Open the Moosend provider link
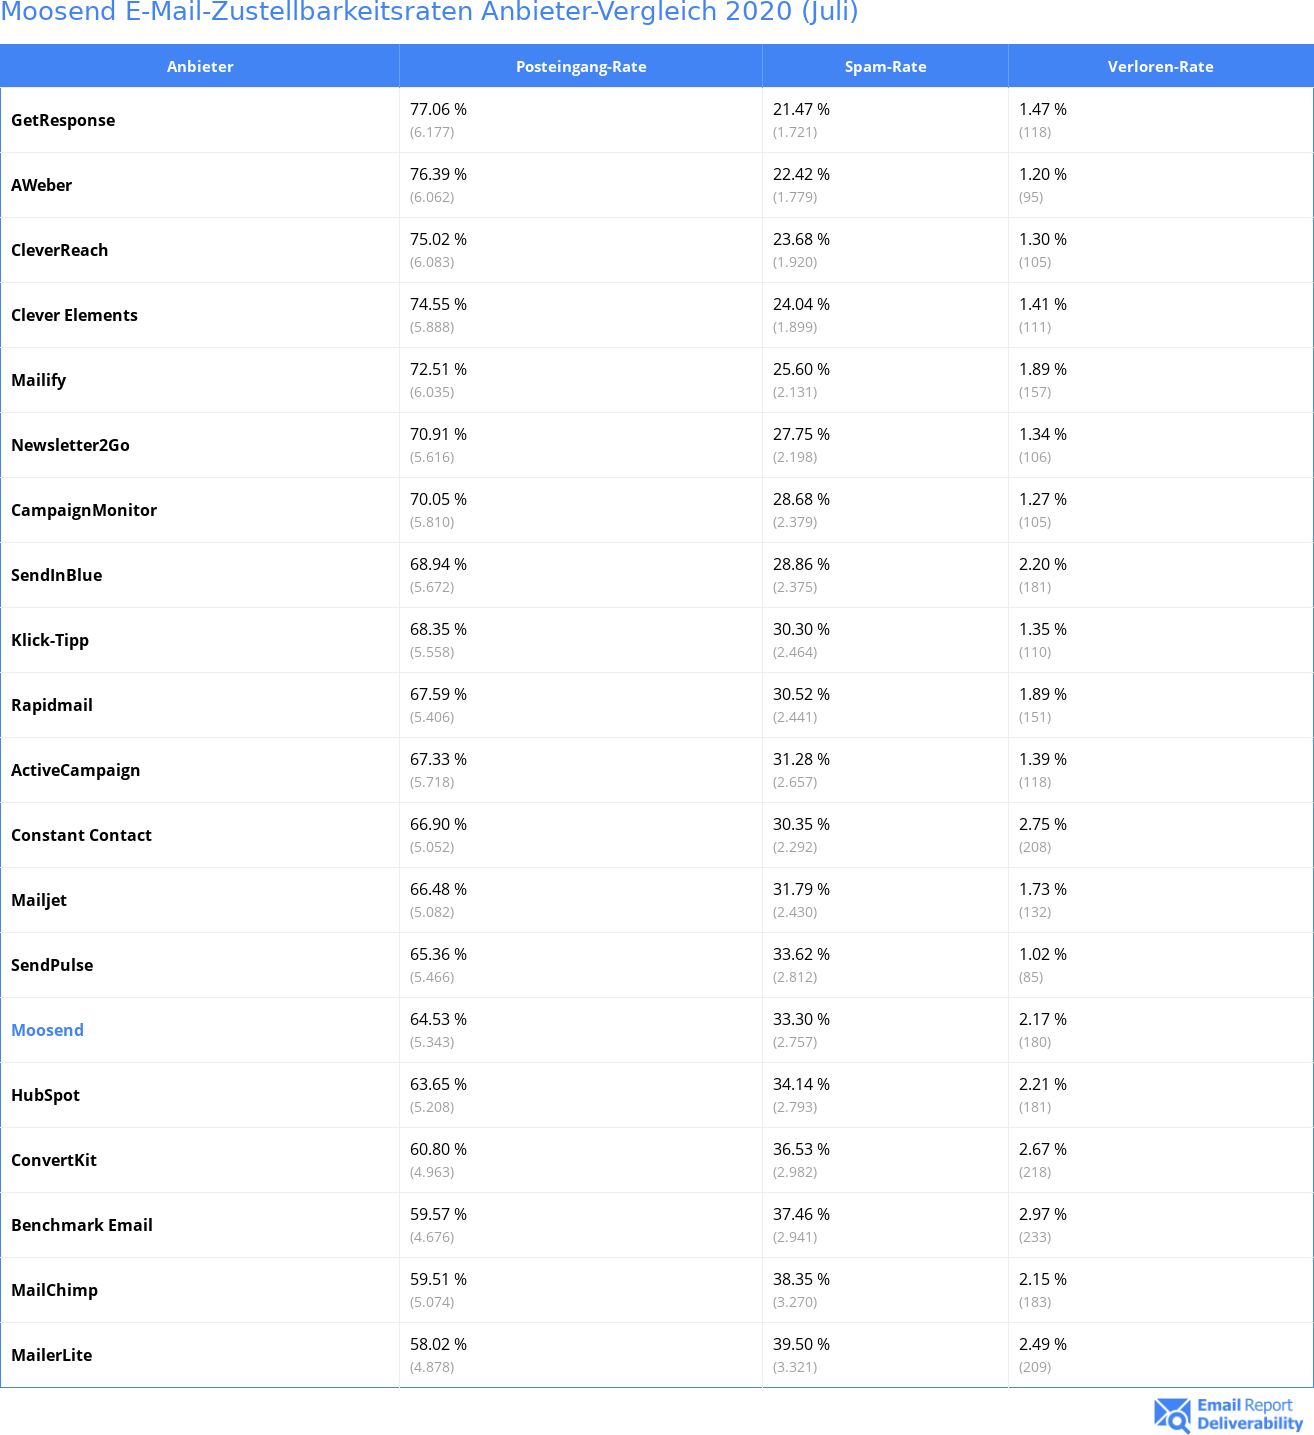Image resolution: width=1314 pixels, height=1435 pixels. point(47,1030)
